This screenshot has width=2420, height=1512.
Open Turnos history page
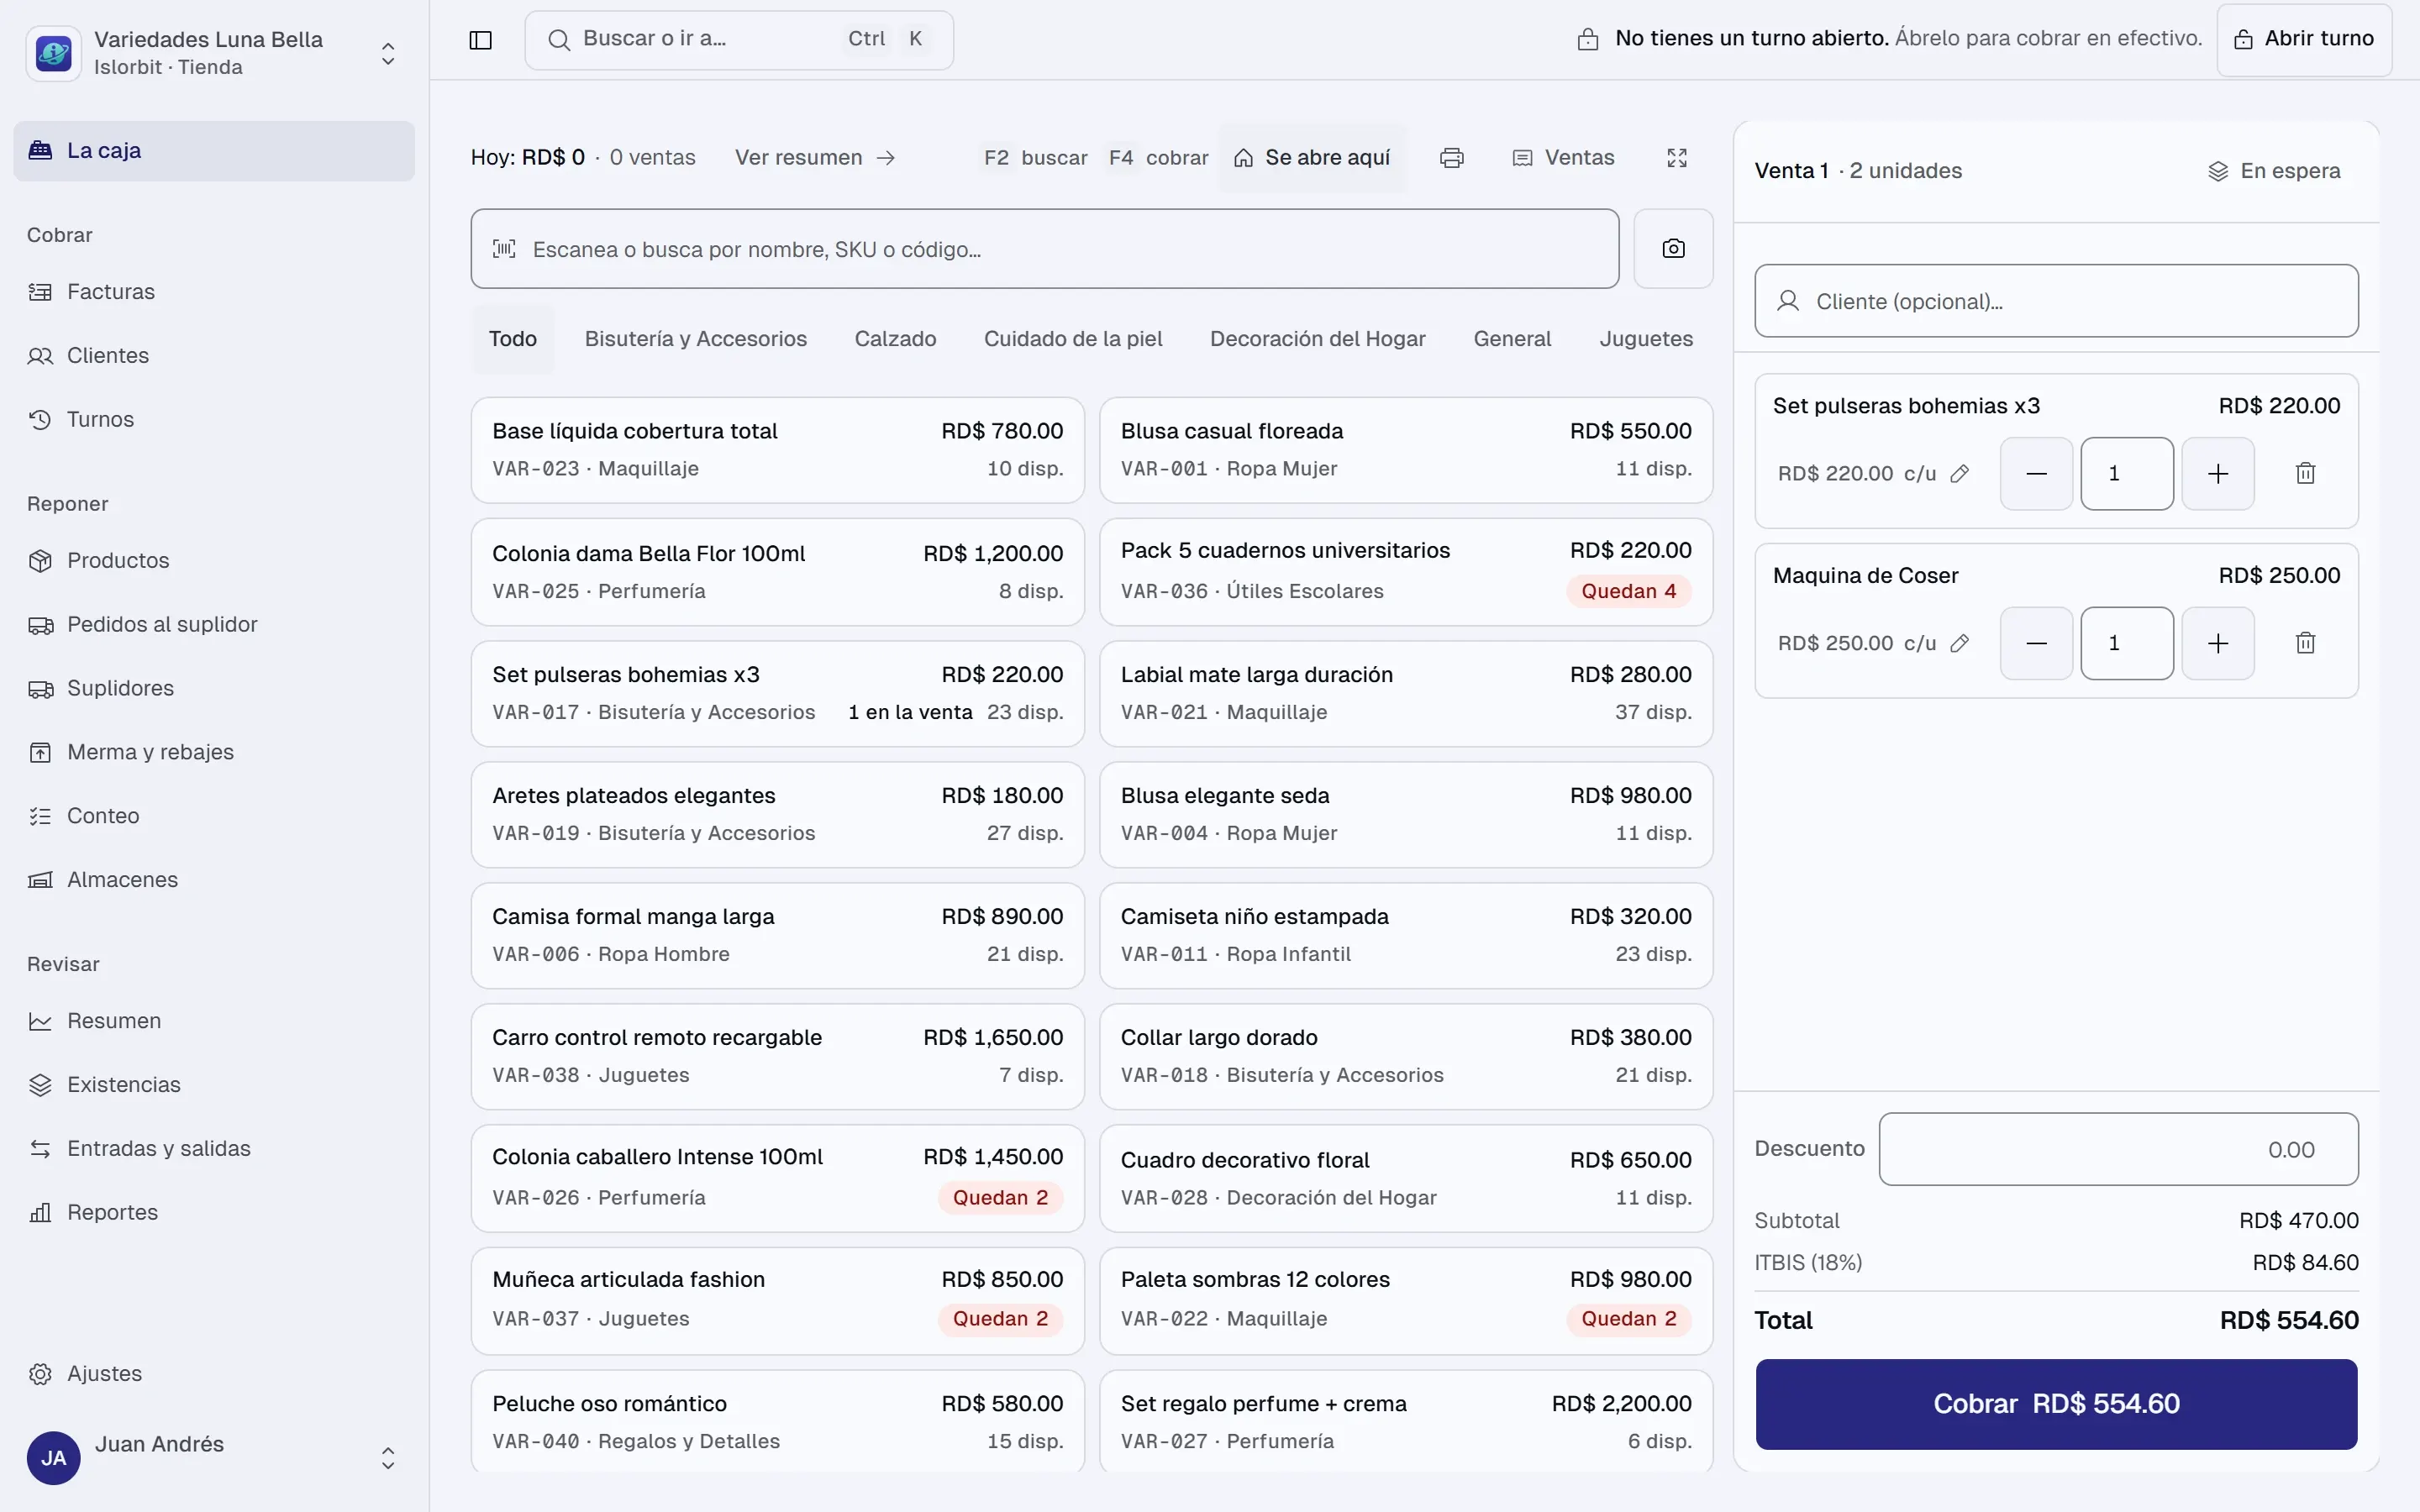coord(214,420)
